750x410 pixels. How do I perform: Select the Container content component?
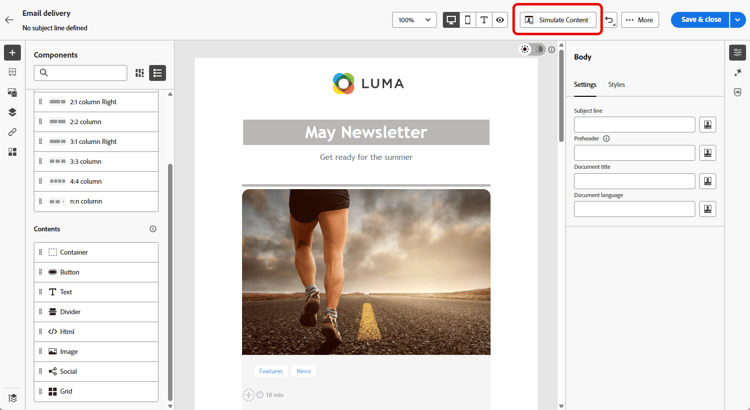(x=96, y=252)
